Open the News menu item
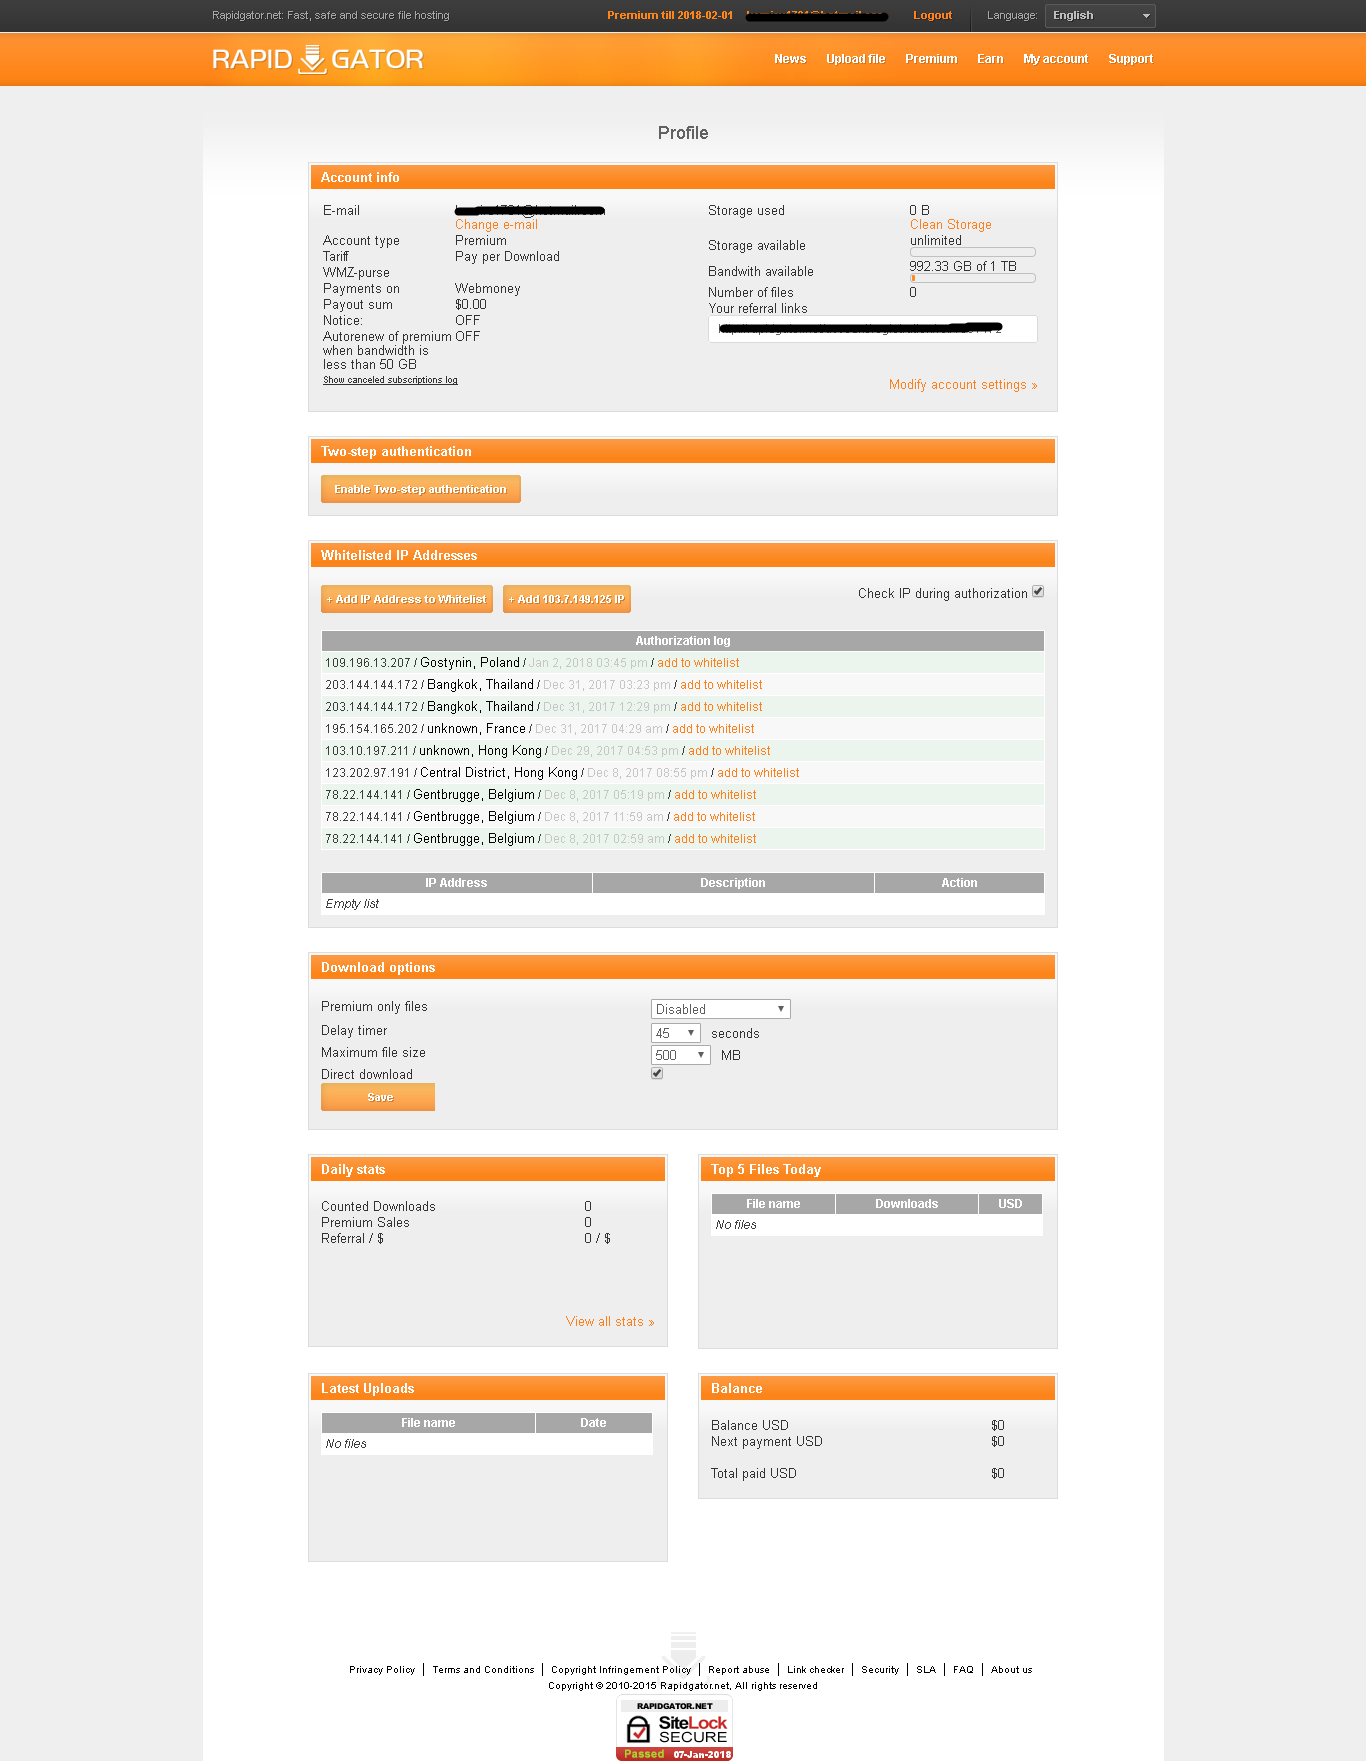Screen dimensions: 1366x1761 click(x=790, y=59)
